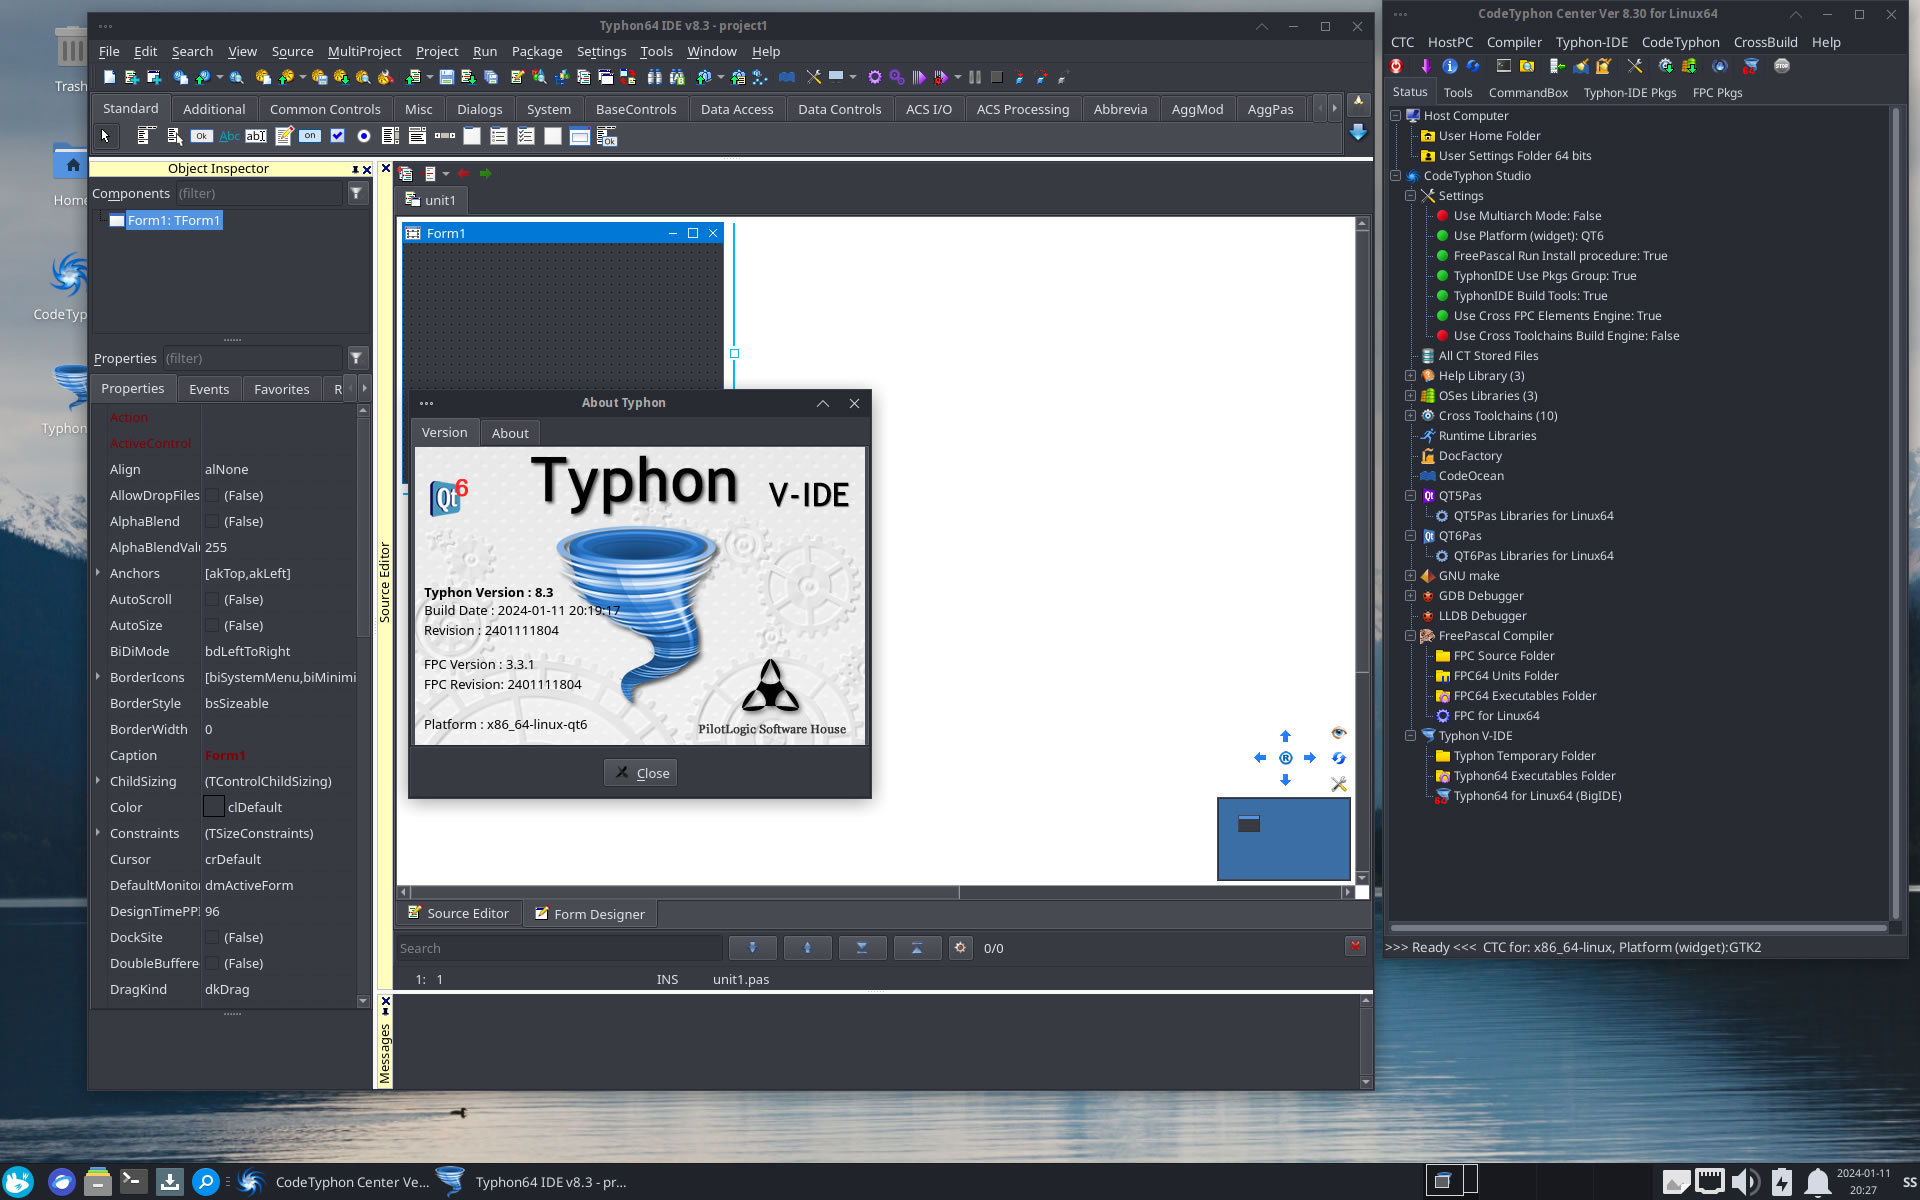The width and height of the screenshot is (1920, 1200).
Task: Open the CommandBox tab in CodeTyphon Center
Action: [x=1528, y=92]
